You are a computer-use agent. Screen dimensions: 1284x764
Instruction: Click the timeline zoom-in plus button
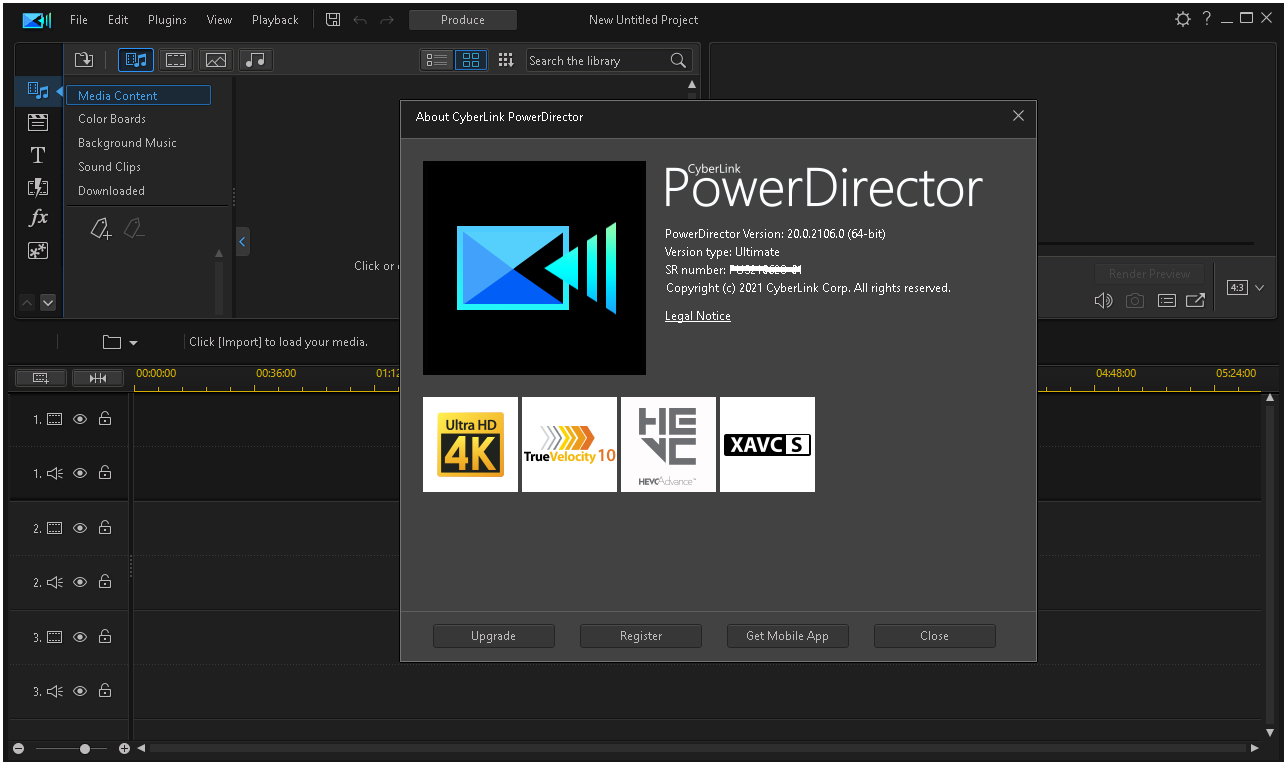point(124,748)
